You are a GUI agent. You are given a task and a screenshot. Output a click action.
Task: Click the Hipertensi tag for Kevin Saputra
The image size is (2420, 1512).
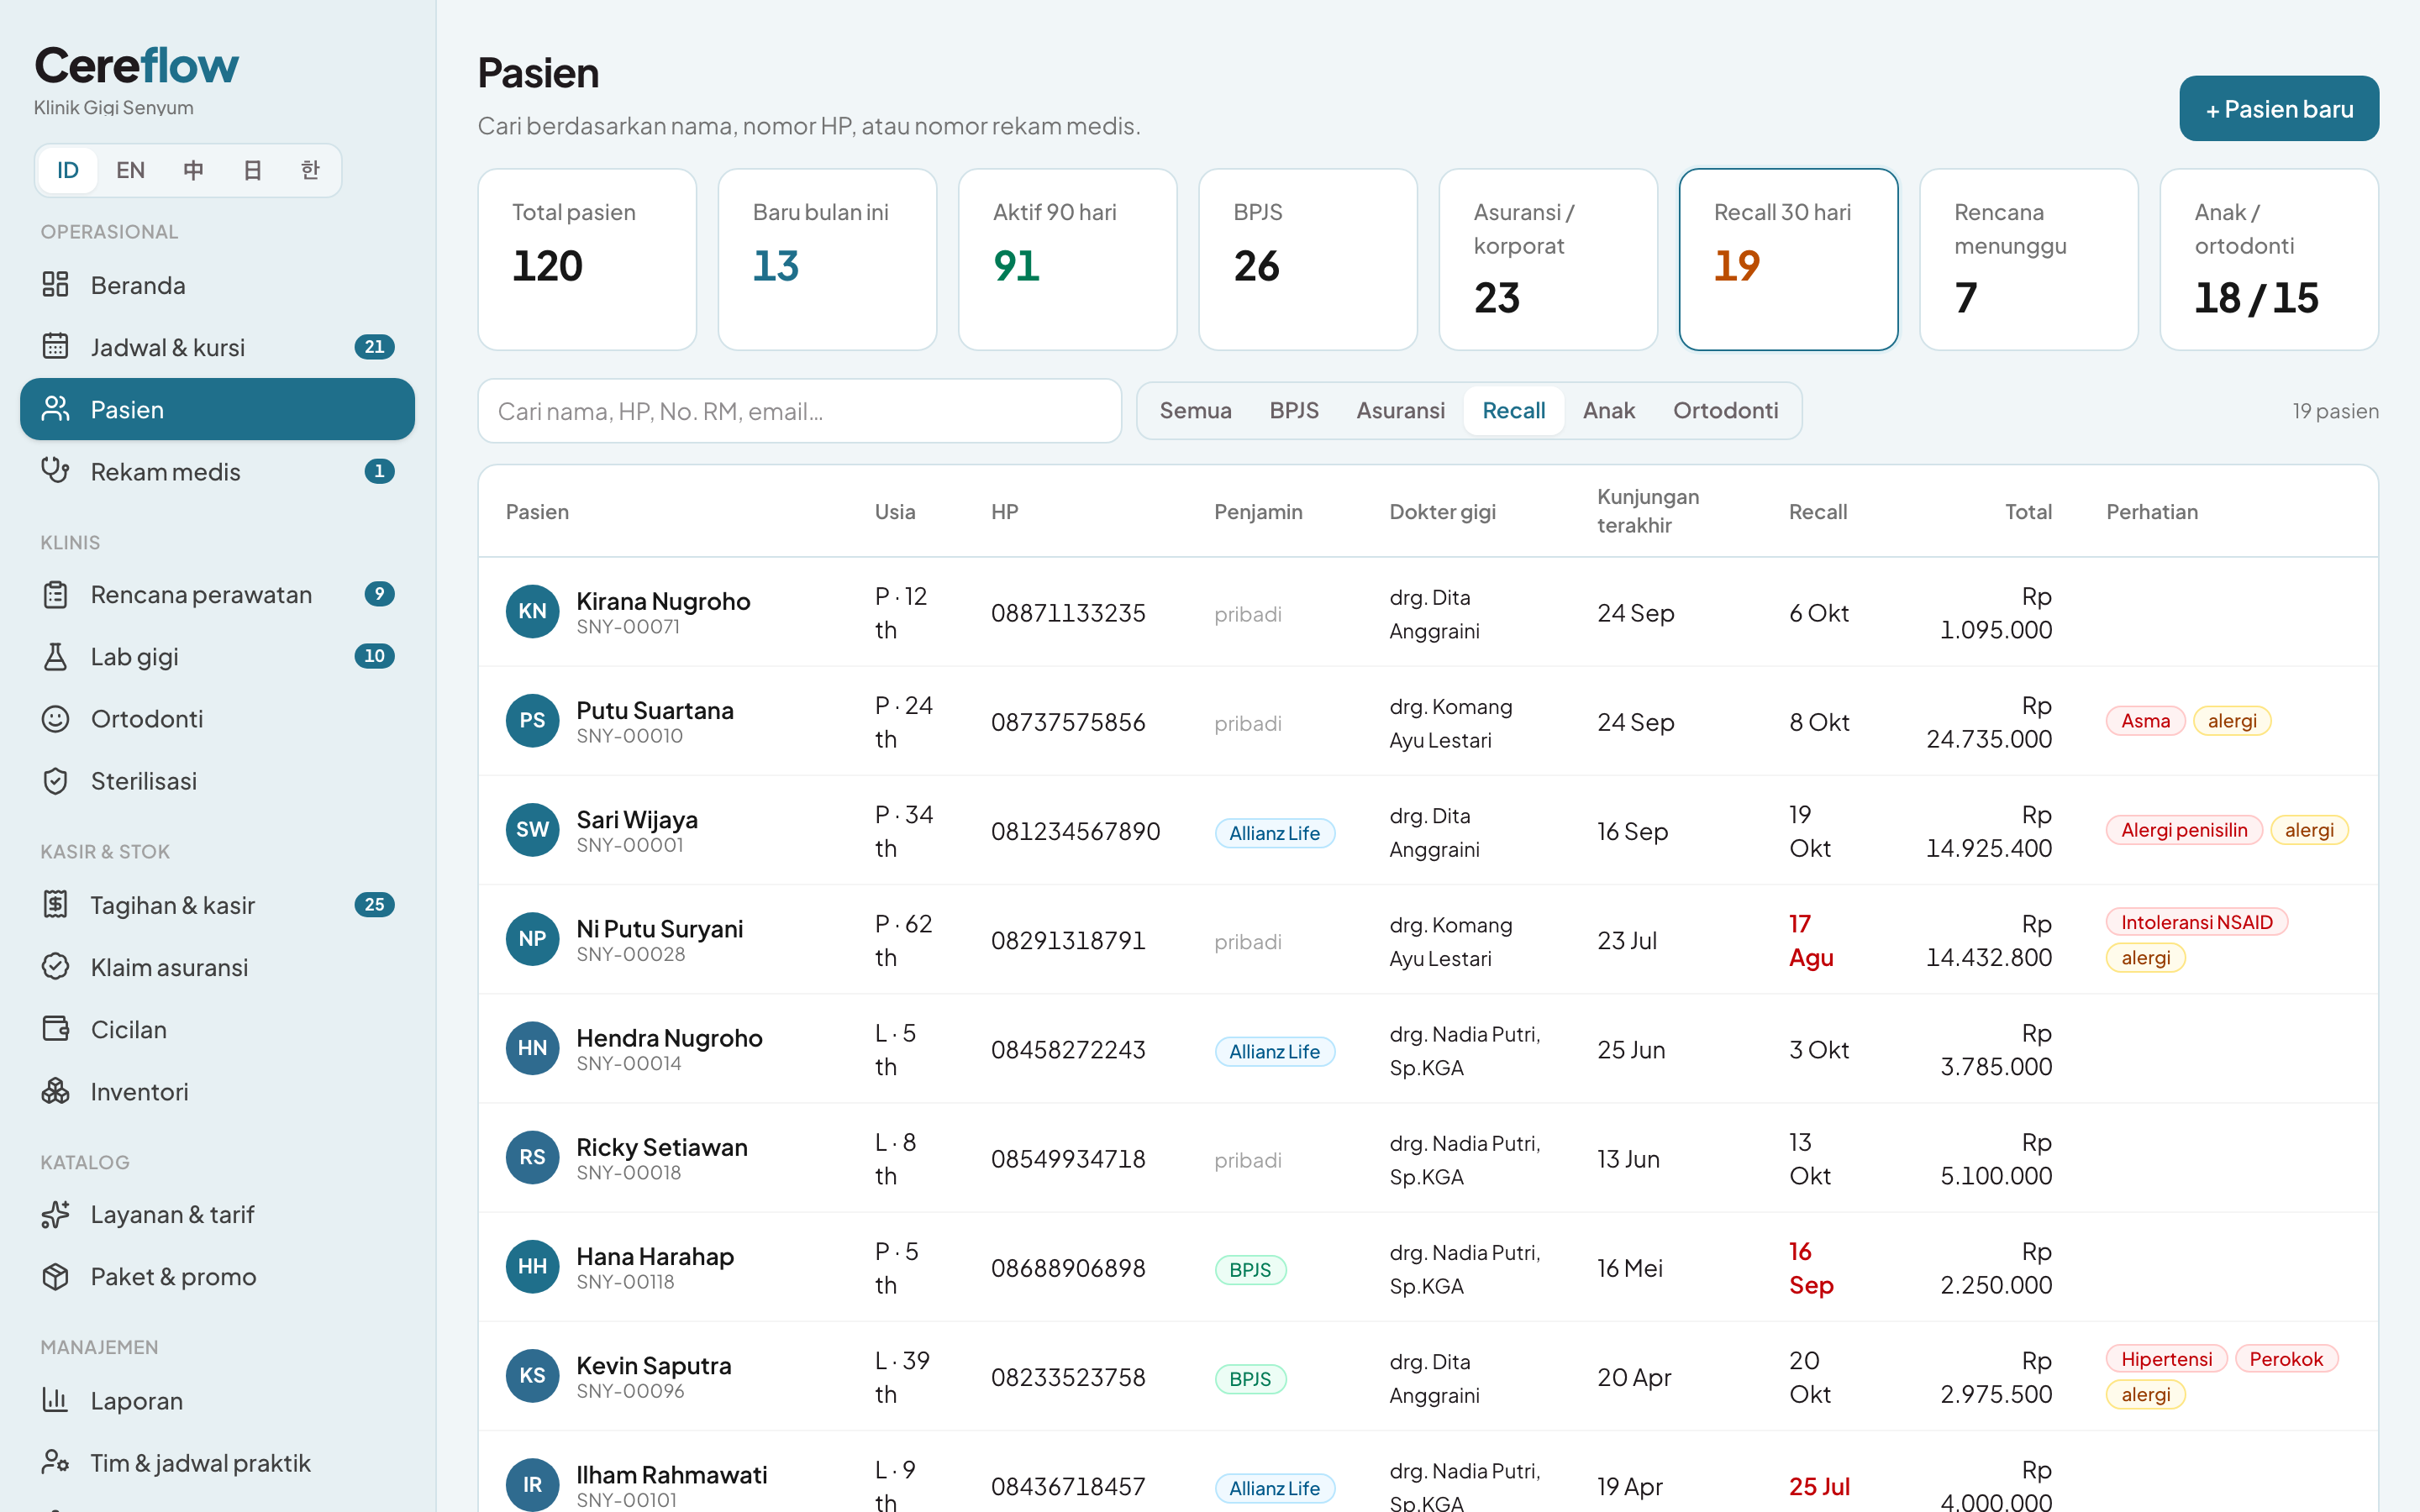(x=2166, y=1359)
